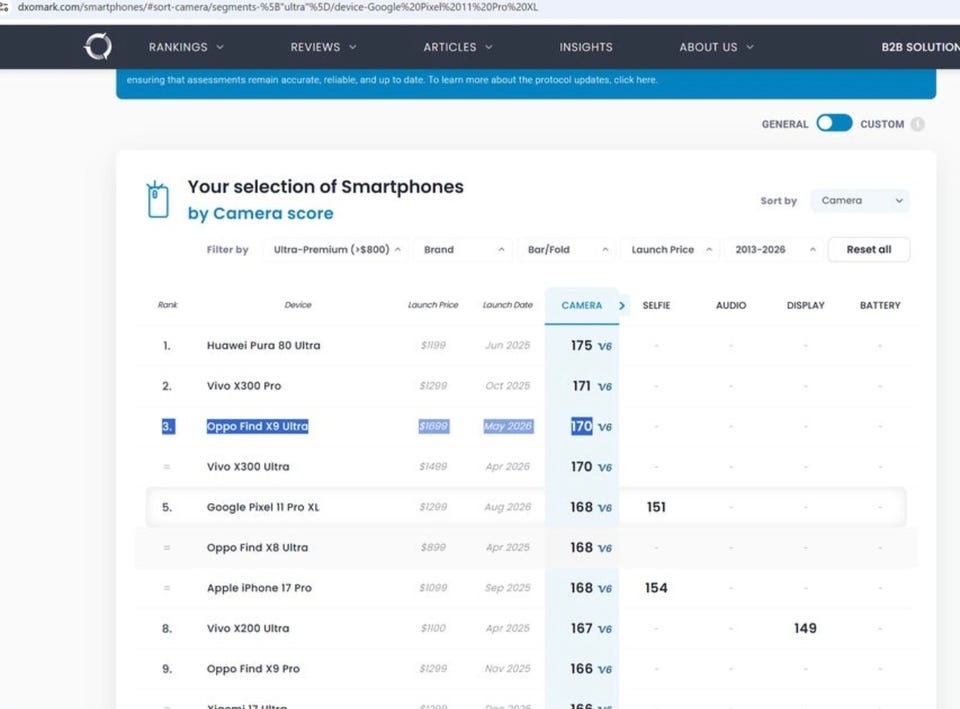
Task: Select the CAMERA column tab
Action: [582, 306]
